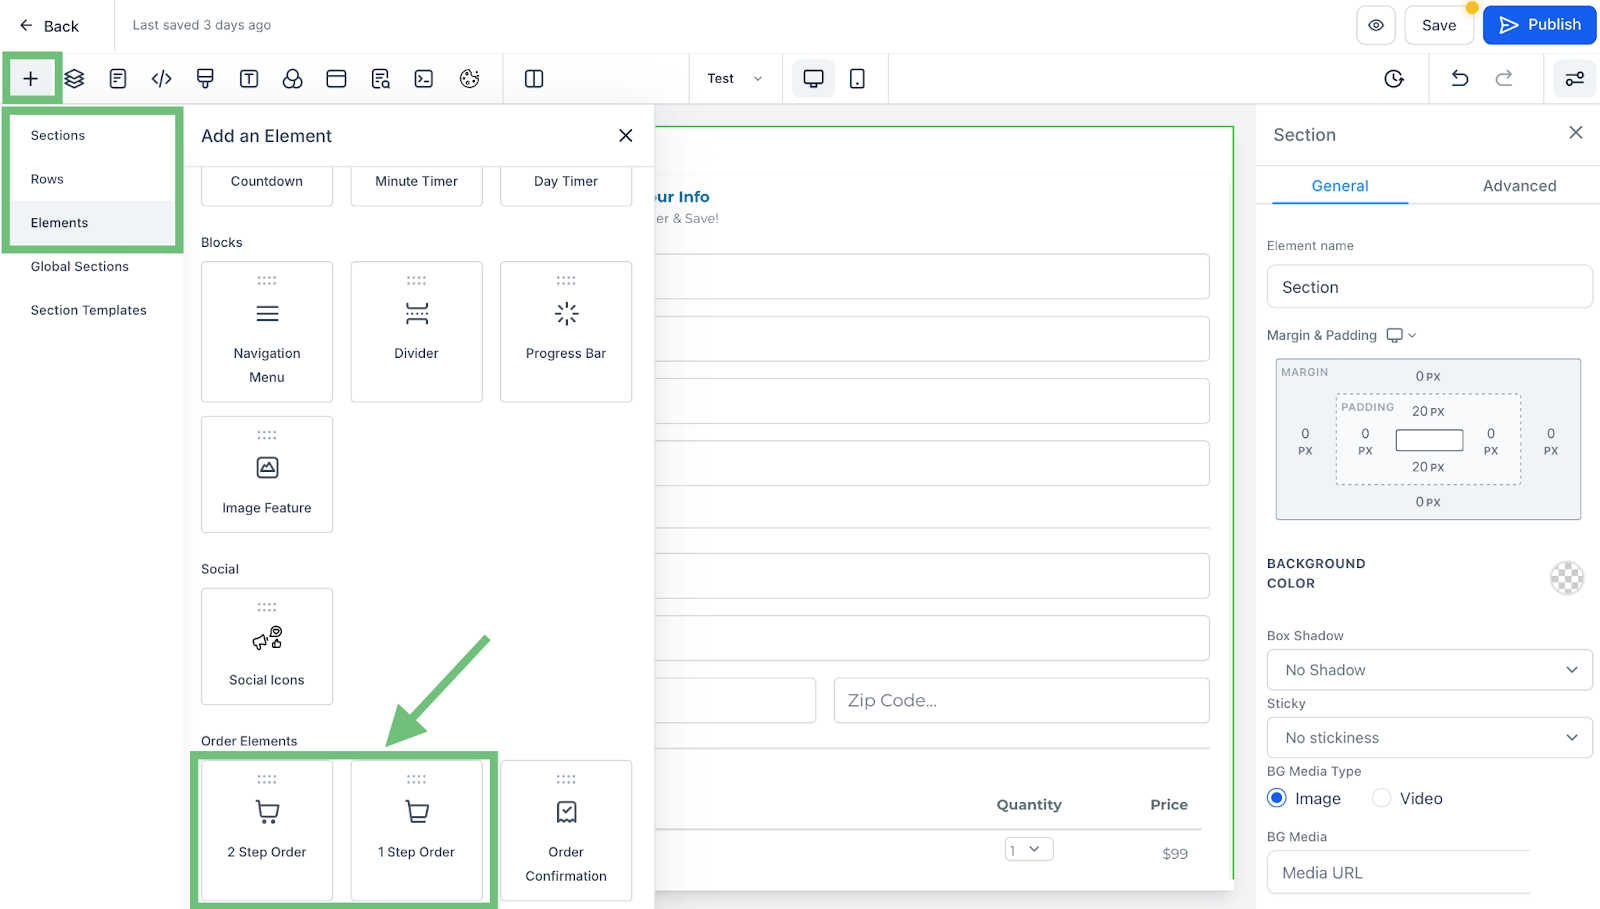Screen dimensions: 1600x909
Task: Go Back to previous screen
Action: [x=48, y=26]
